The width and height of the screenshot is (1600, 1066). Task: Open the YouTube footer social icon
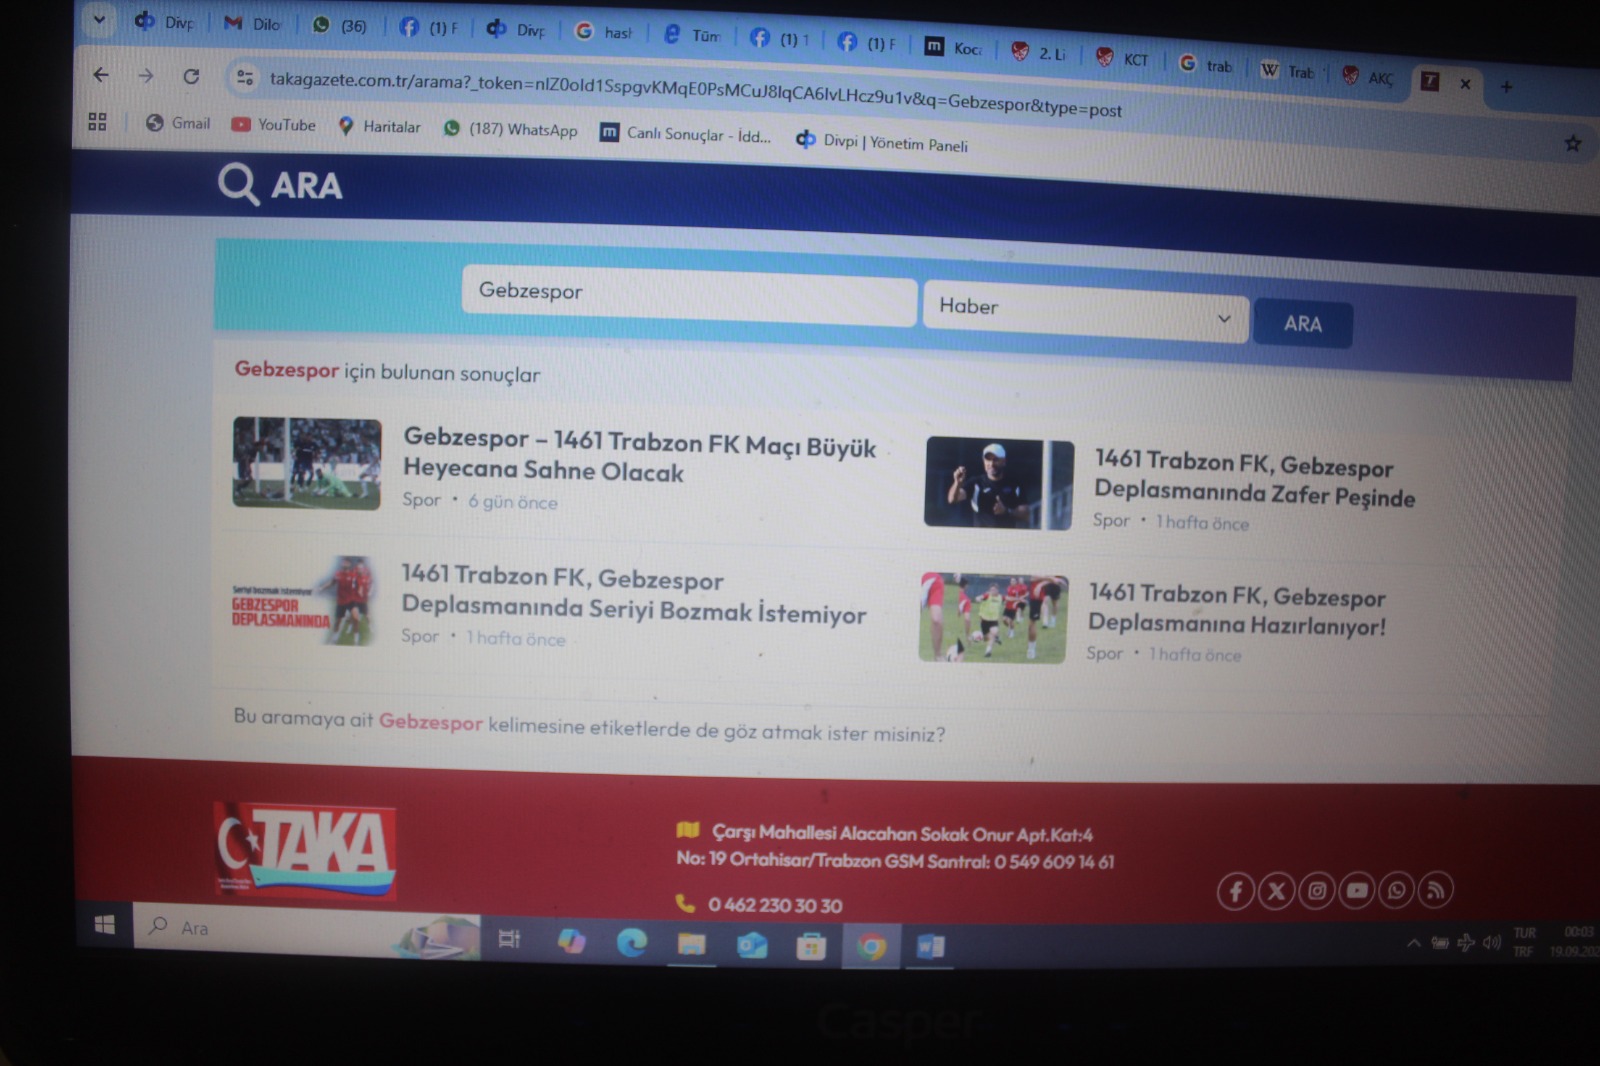click(1357, 890)
